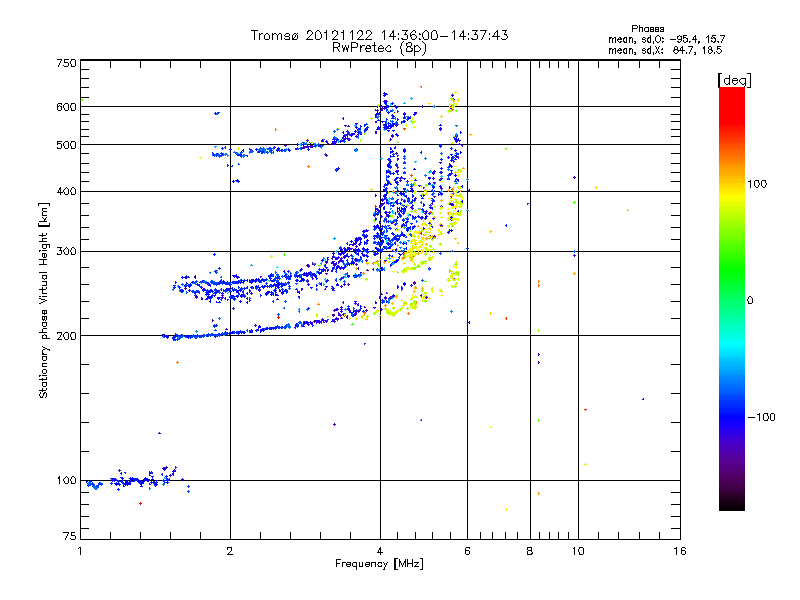Click the 100 tick label on height axis

pyautogui.click(x=66, y=481)
